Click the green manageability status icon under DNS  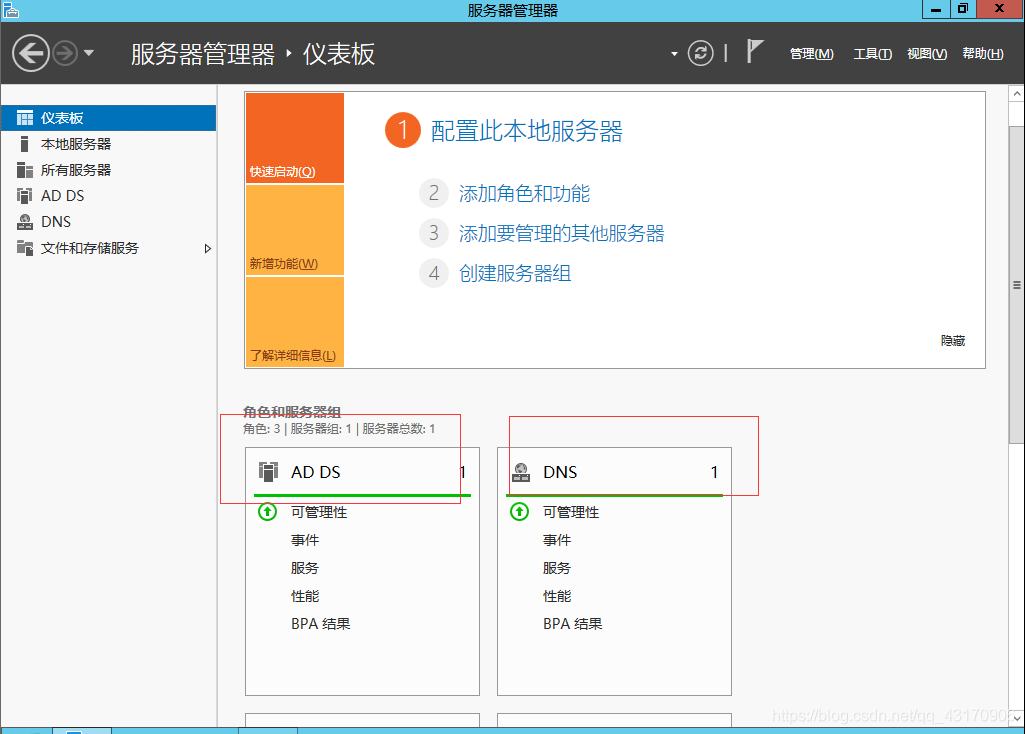(x=519, y=512)
